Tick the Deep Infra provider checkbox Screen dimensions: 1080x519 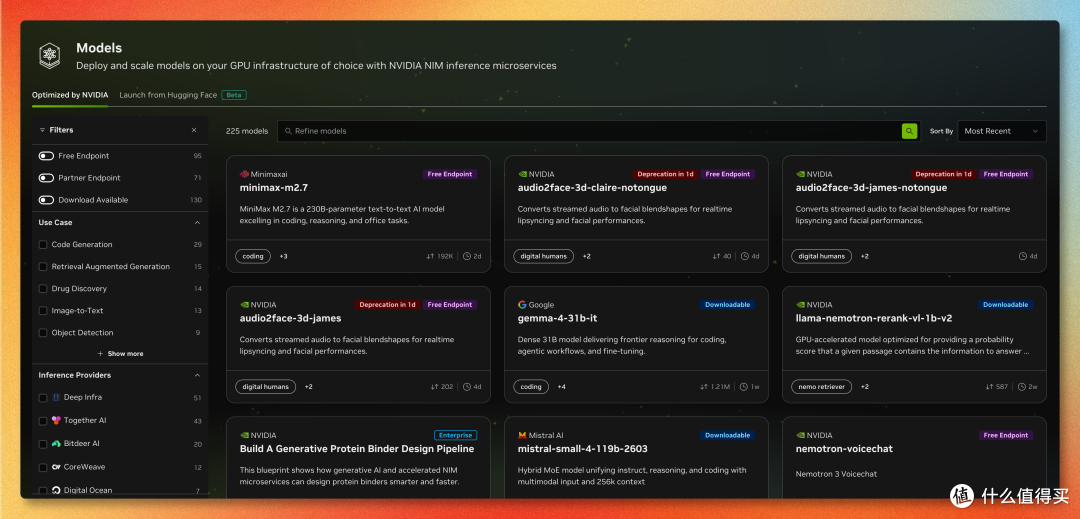(43, 398)
